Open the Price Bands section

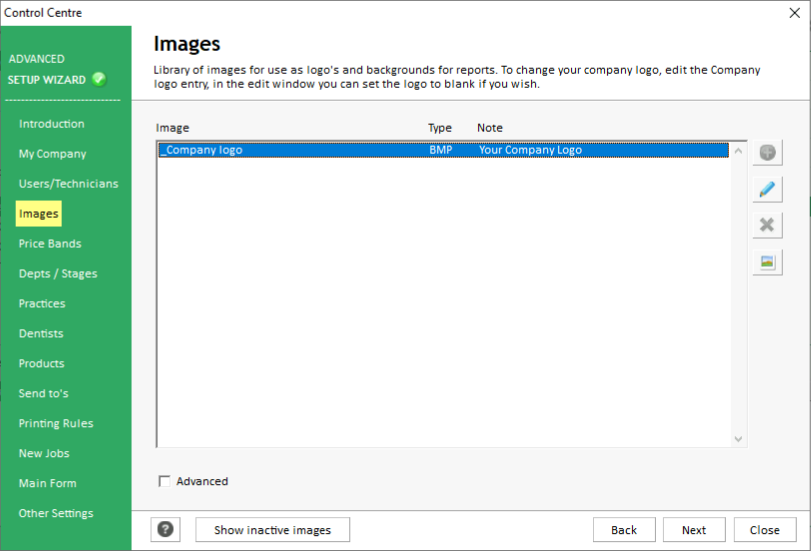[50, 244]
